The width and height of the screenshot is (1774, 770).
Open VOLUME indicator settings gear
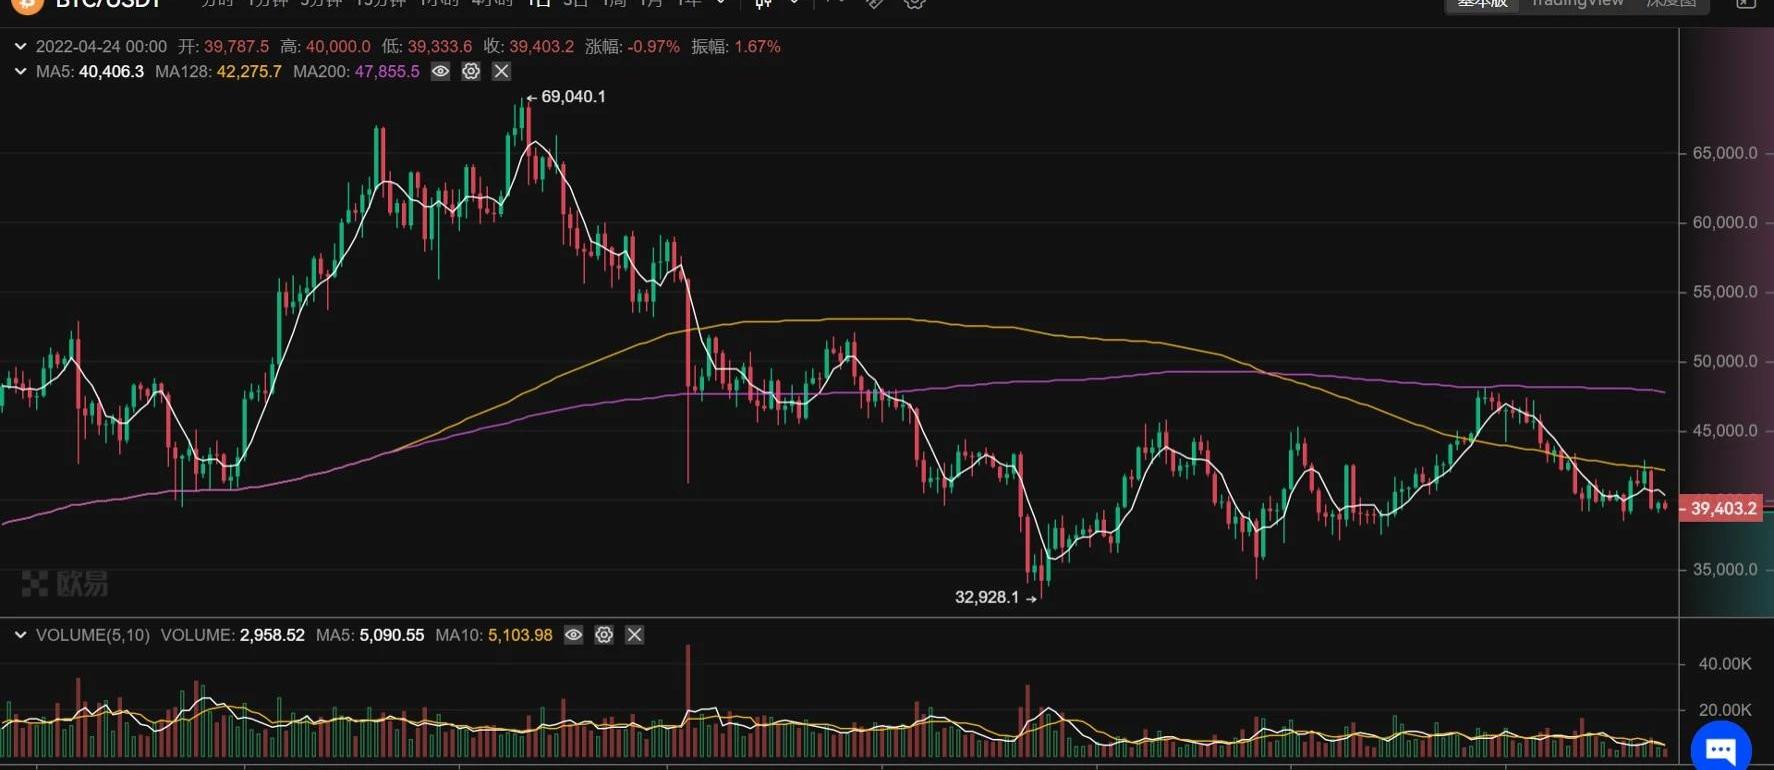(x=604, y=635)
